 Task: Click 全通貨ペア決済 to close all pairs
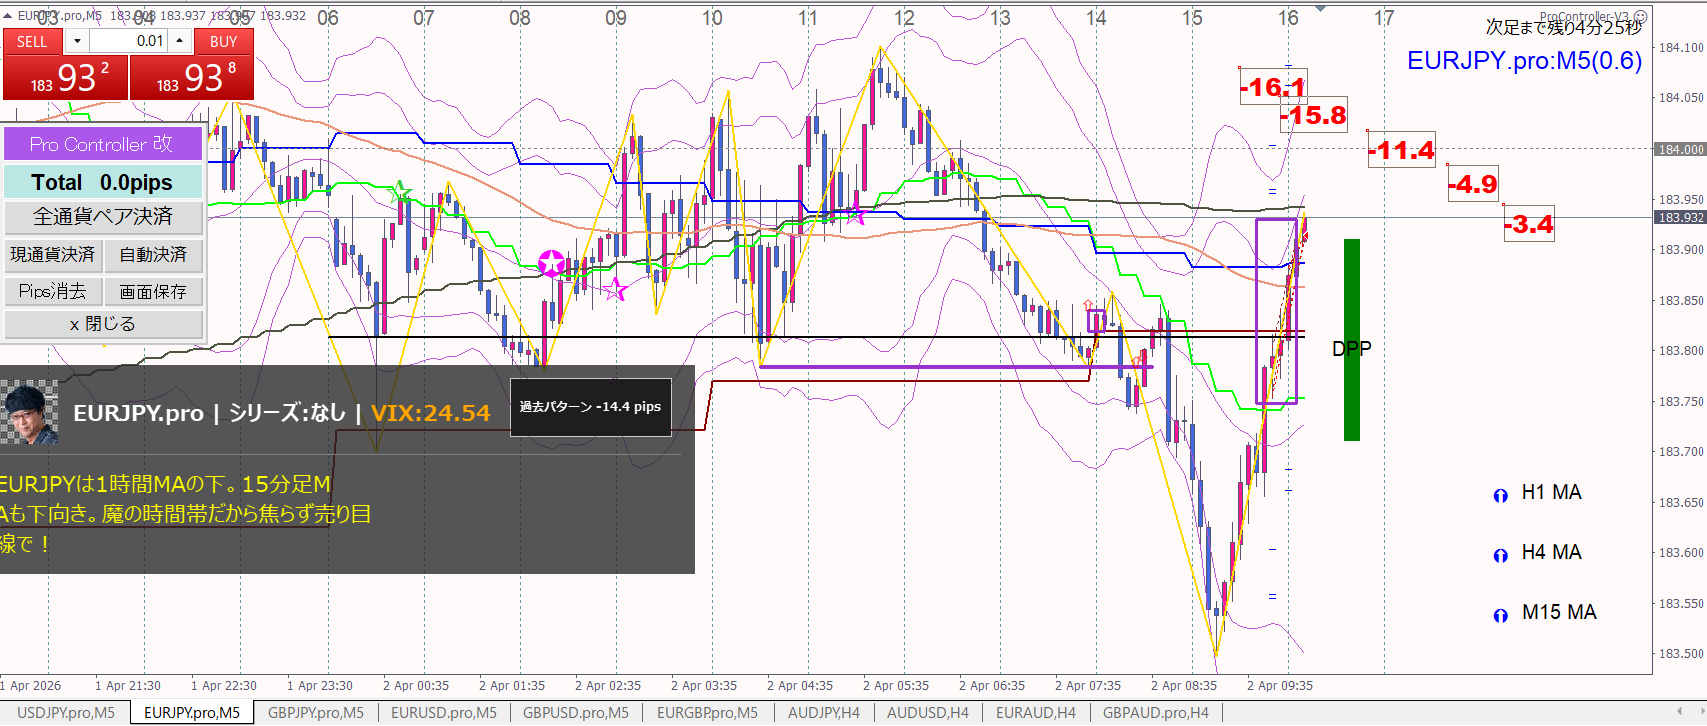[103, 217]
